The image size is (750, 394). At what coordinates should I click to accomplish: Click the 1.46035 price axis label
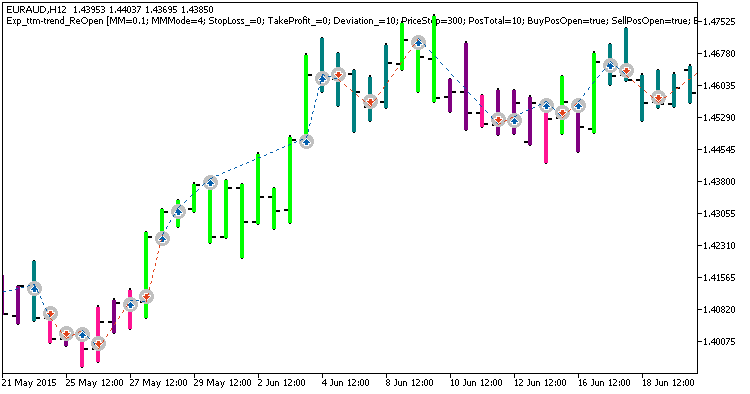pyautogui.click(x=720, y=86)
